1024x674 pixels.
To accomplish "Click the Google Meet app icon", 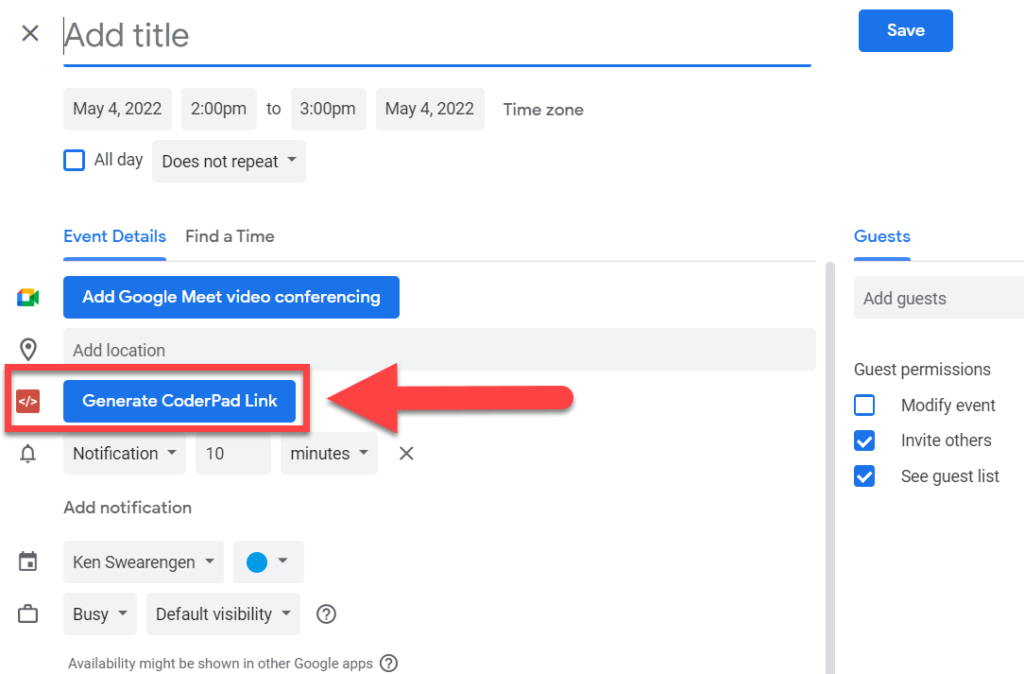I will 28,297.
